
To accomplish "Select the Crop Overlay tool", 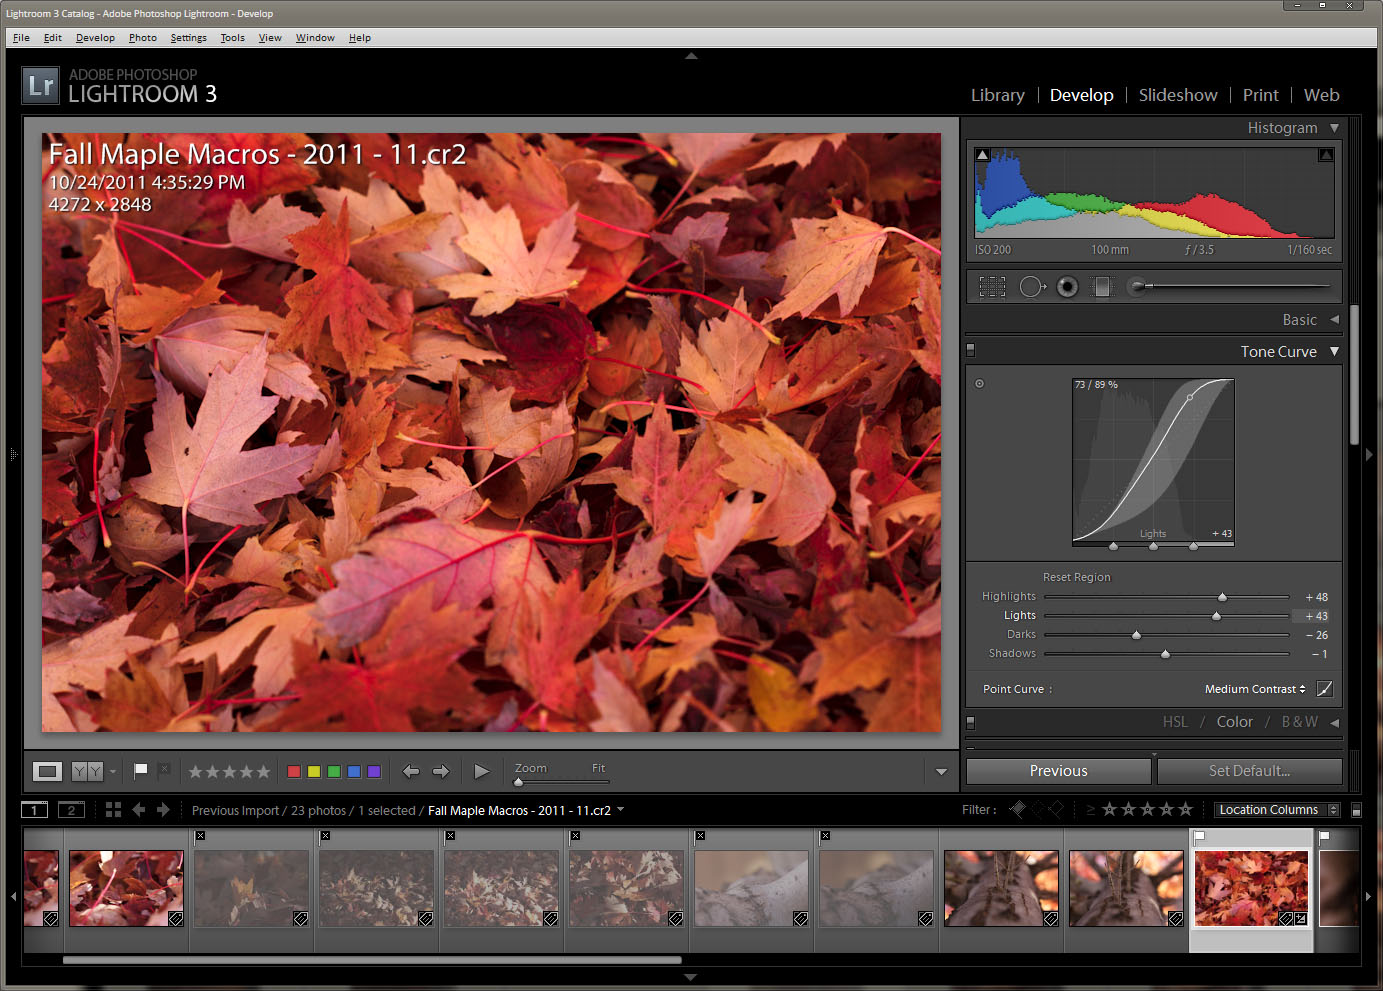I will (x=992, y=287).
